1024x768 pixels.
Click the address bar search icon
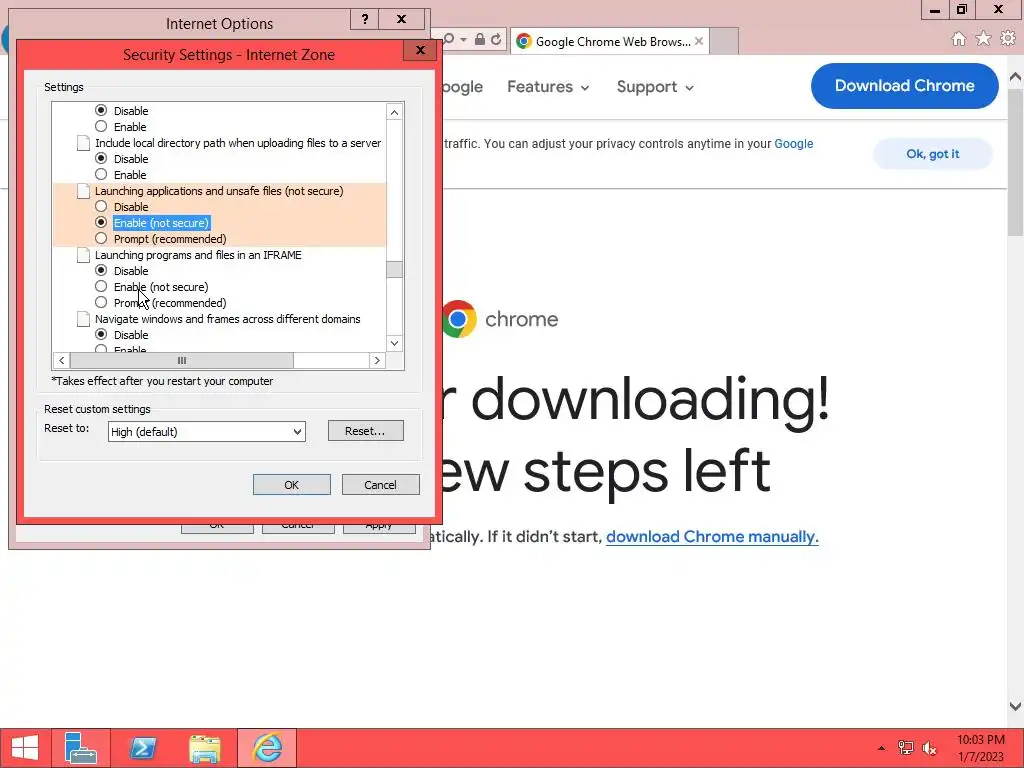(x=449, y=40)
